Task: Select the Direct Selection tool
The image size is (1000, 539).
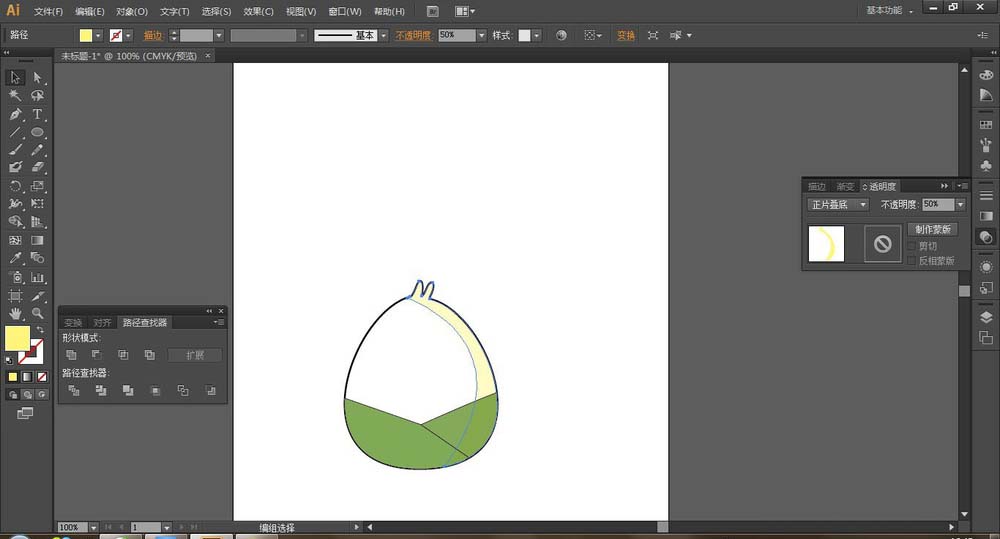Action: coord(38,78)
